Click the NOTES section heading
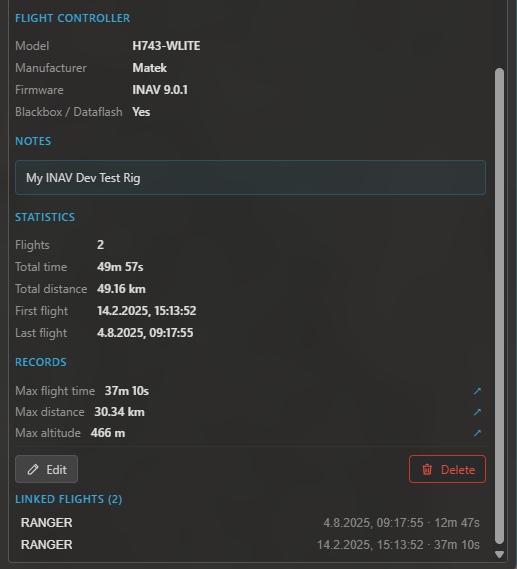This screenshot has height=569, width=517. 33,141
